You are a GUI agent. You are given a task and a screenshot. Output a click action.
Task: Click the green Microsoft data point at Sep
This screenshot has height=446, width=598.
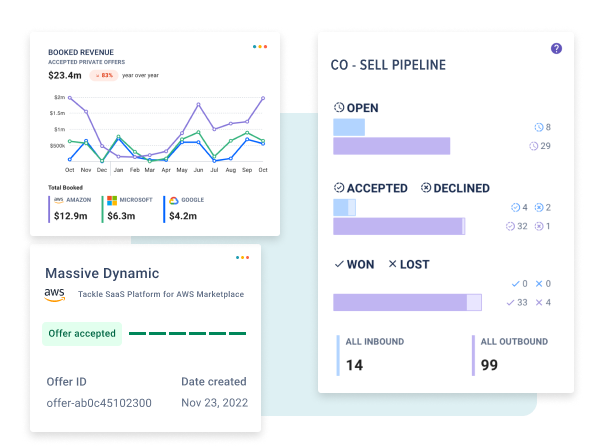click(247, 133)
